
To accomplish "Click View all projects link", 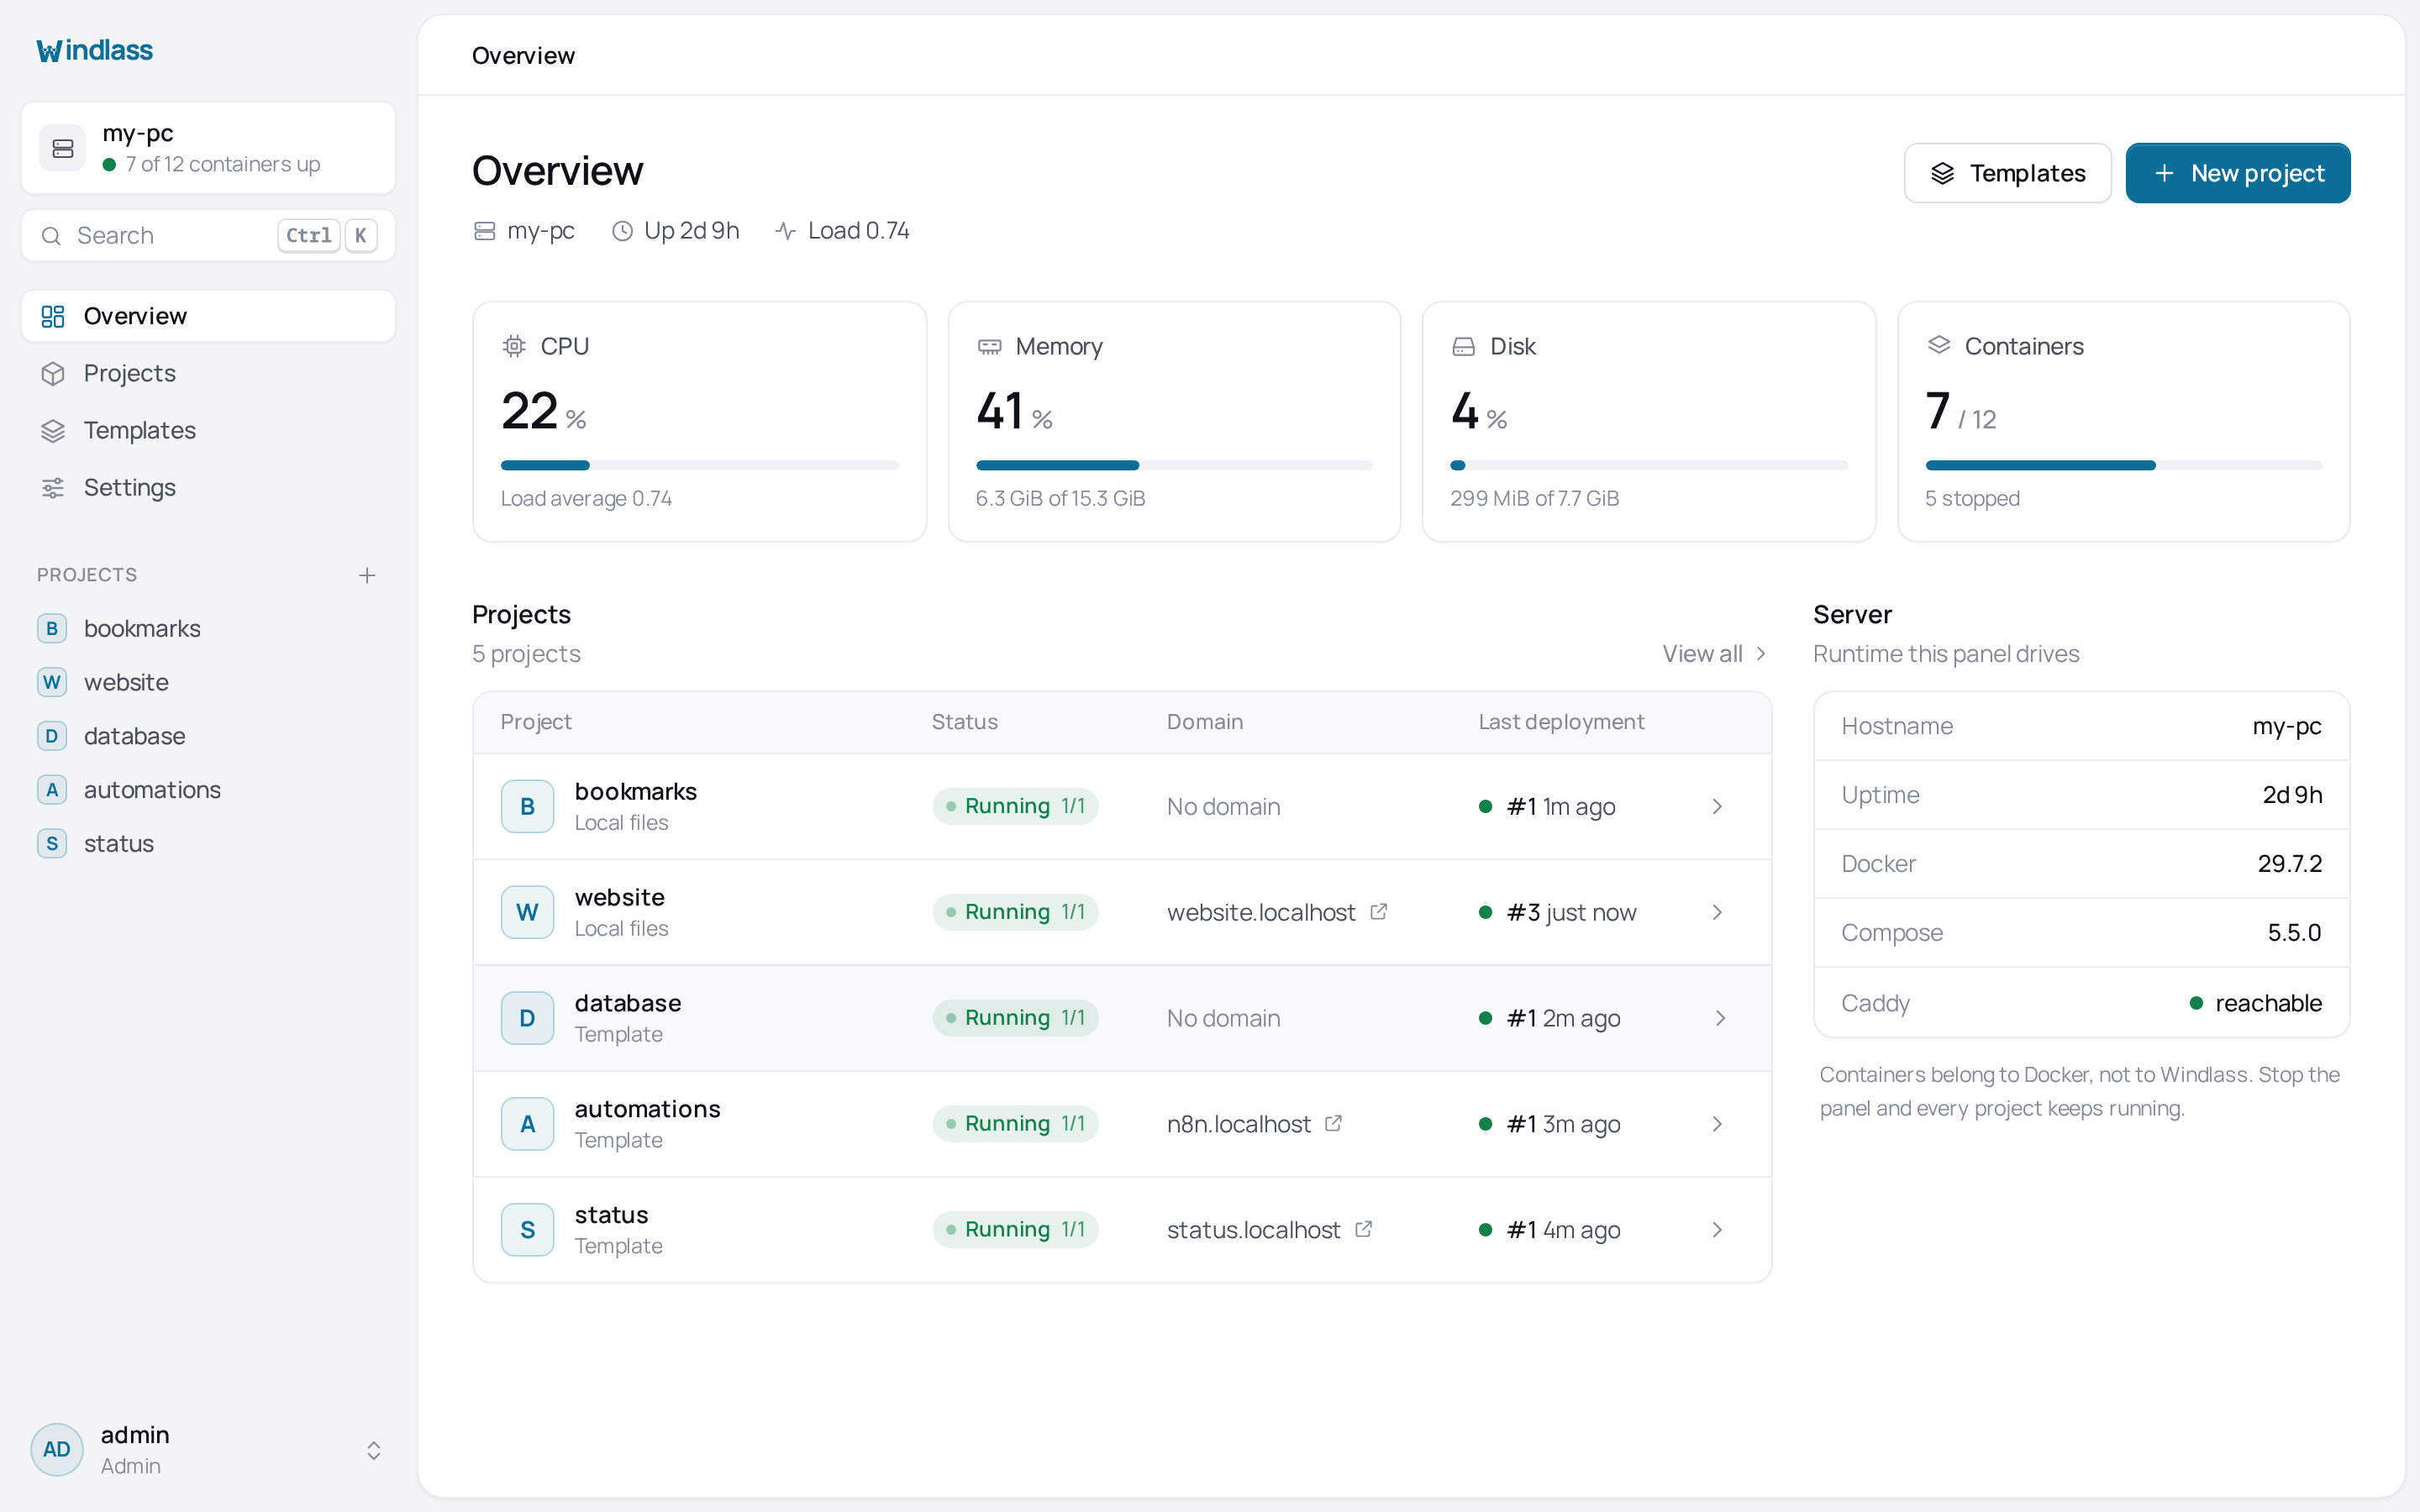I will pos(1714,653).
